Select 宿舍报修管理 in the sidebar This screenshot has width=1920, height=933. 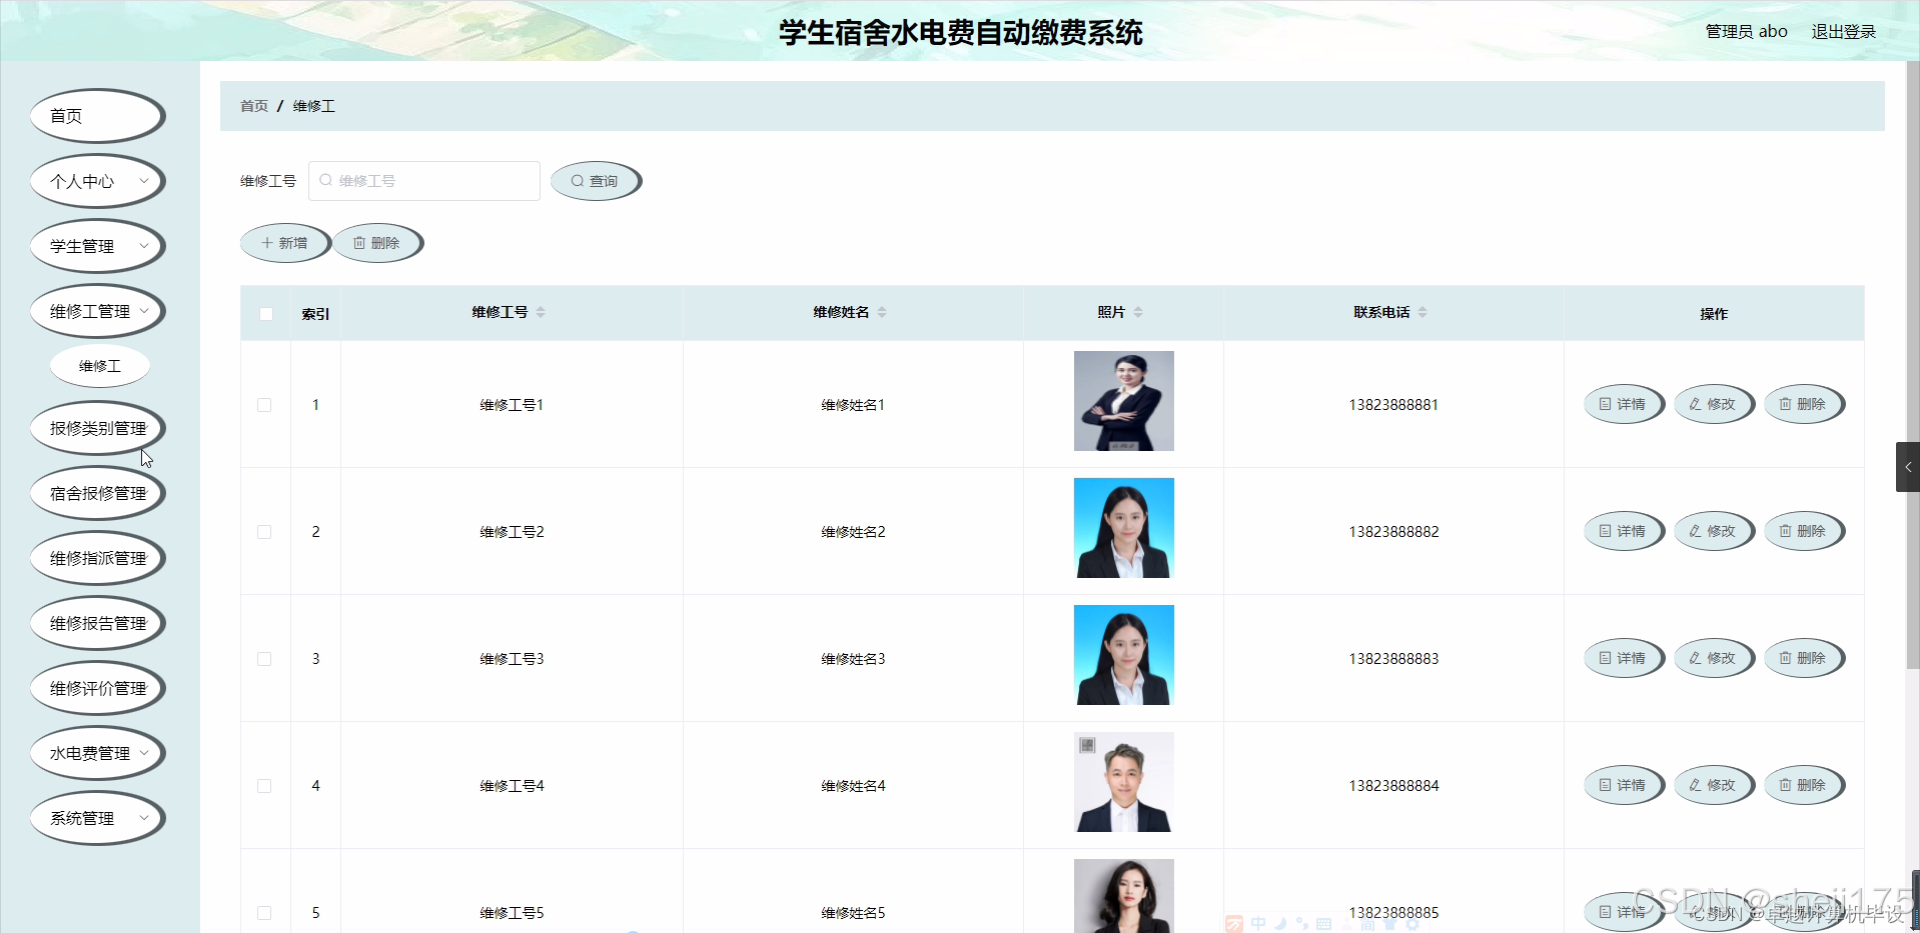point(97,492)
